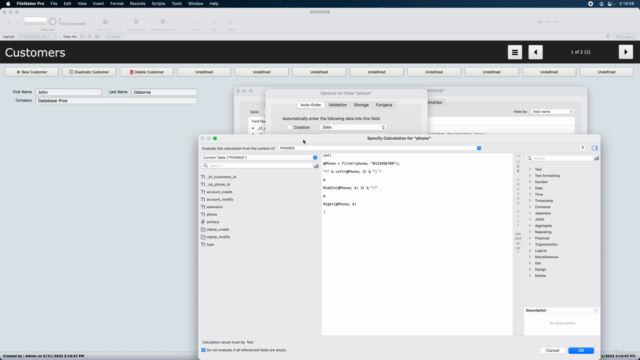Open the Records menu
640x360 pixels.
coord(138,4)
